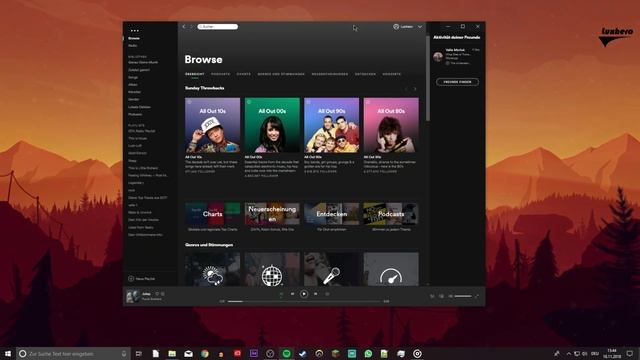Switch to the Charts tab under Browse
Screen dimensions: 640x360
[244, 74]
